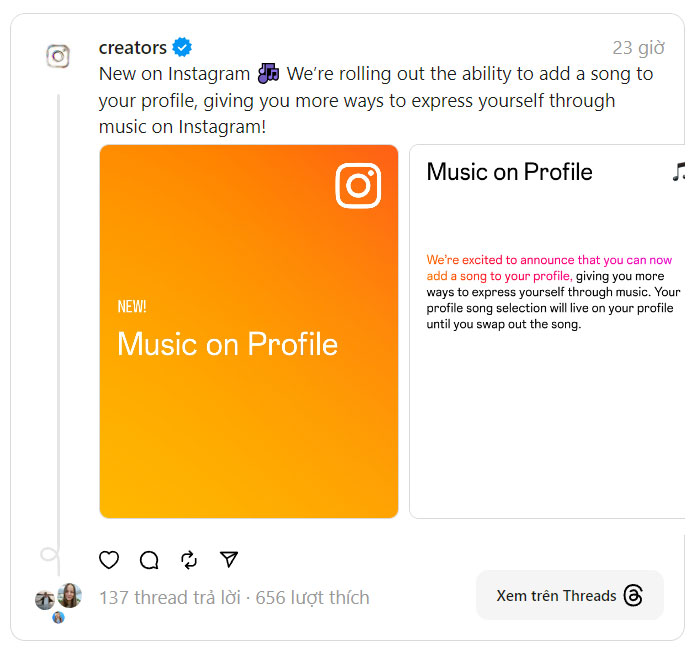Click the pink highlighted announcement text
700x655 pixels.
[x=549, y=267]
